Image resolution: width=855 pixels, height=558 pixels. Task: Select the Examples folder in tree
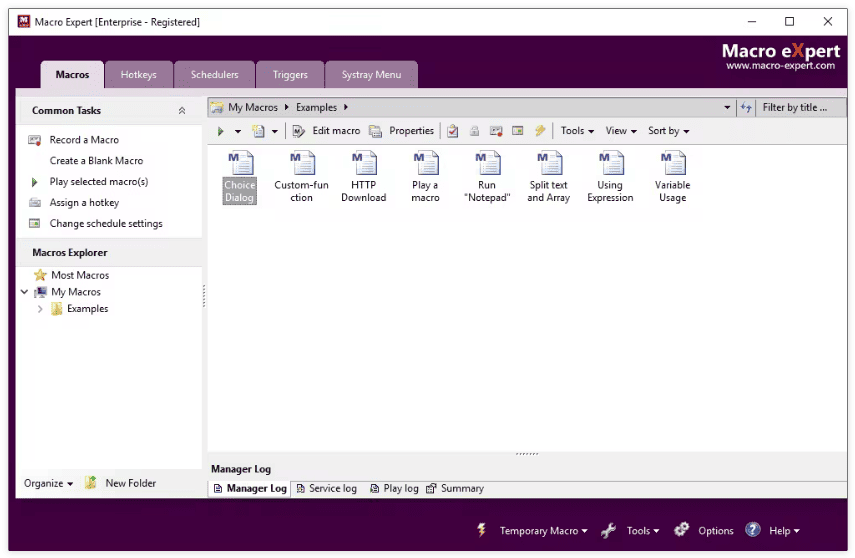[87, 309]
